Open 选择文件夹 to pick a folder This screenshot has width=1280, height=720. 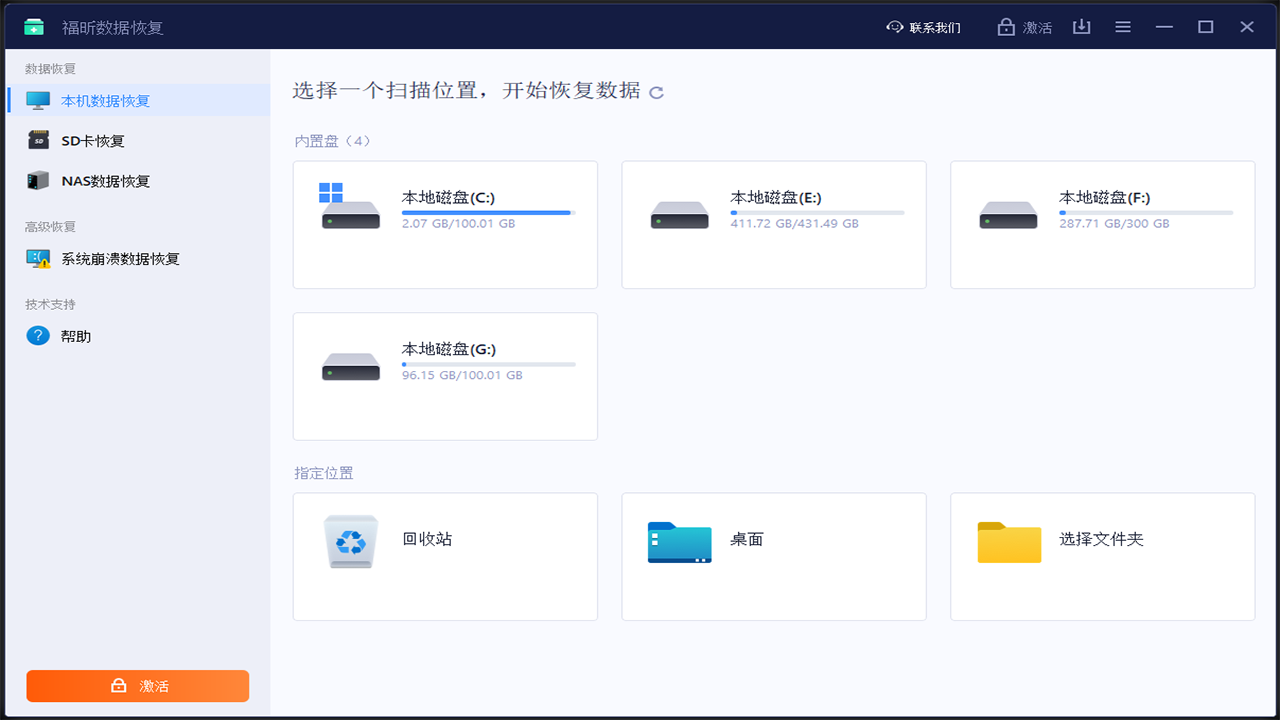1102,556
